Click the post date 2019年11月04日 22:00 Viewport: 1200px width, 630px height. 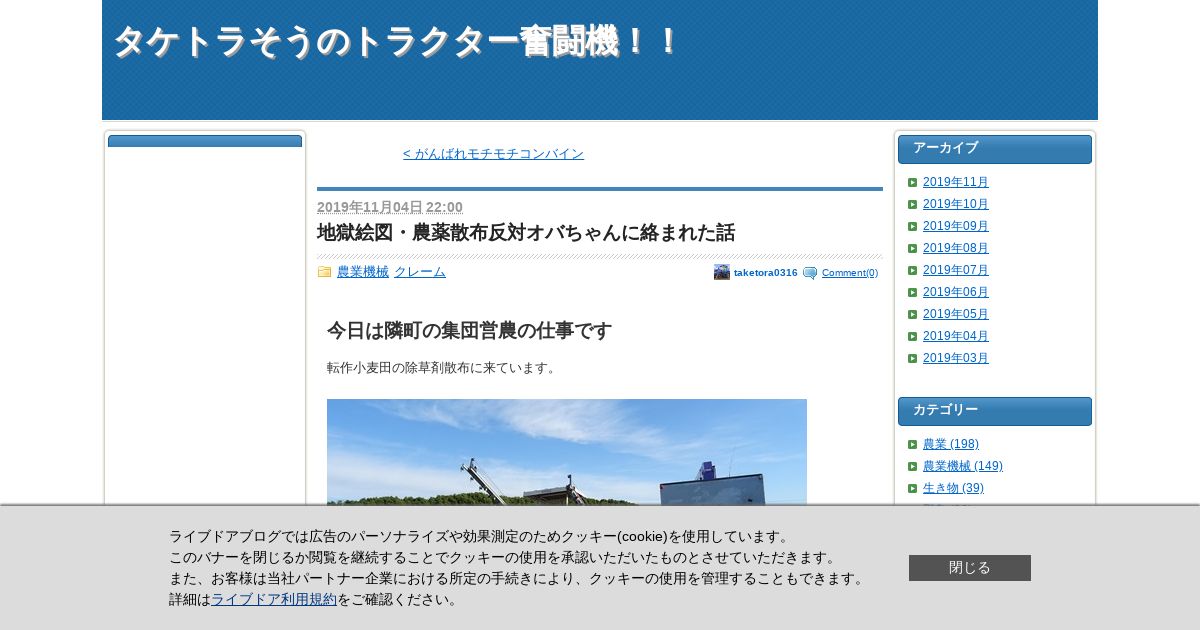(390, 207)
